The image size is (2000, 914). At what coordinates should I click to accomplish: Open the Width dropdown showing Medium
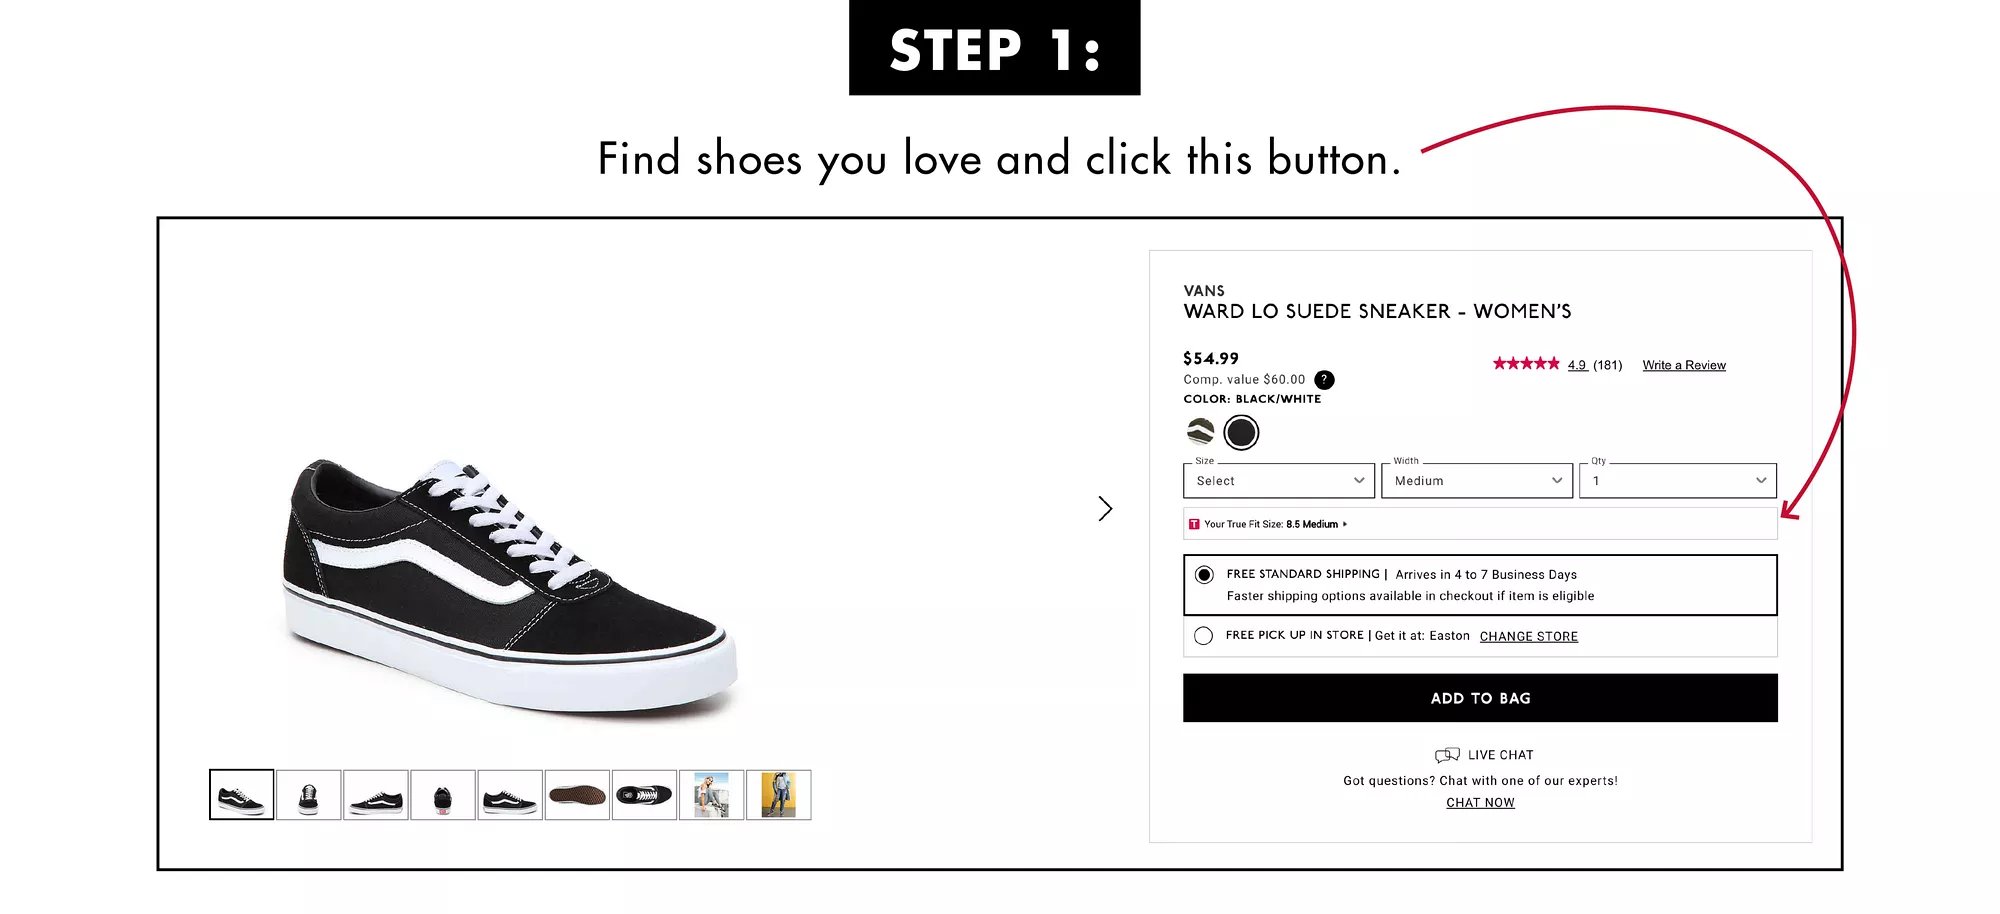1477,481
